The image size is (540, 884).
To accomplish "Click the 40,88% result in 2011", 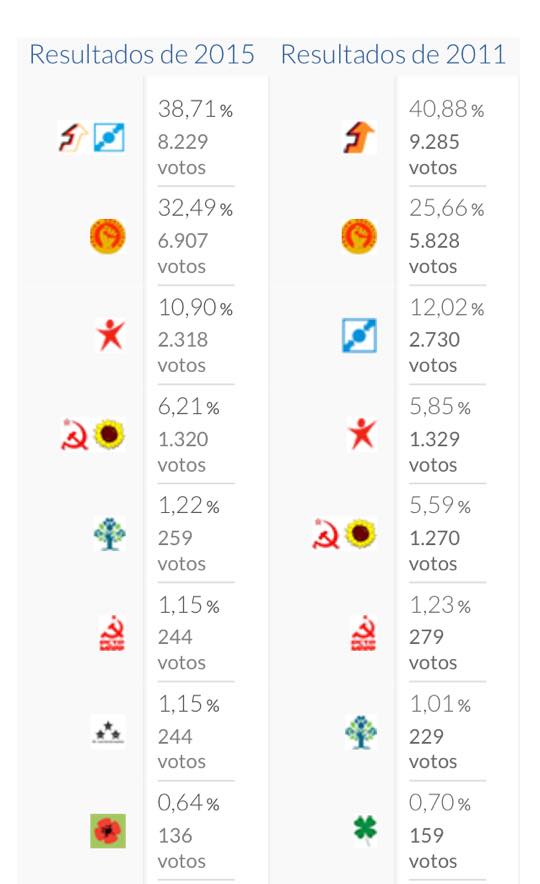I will [446, 109].
